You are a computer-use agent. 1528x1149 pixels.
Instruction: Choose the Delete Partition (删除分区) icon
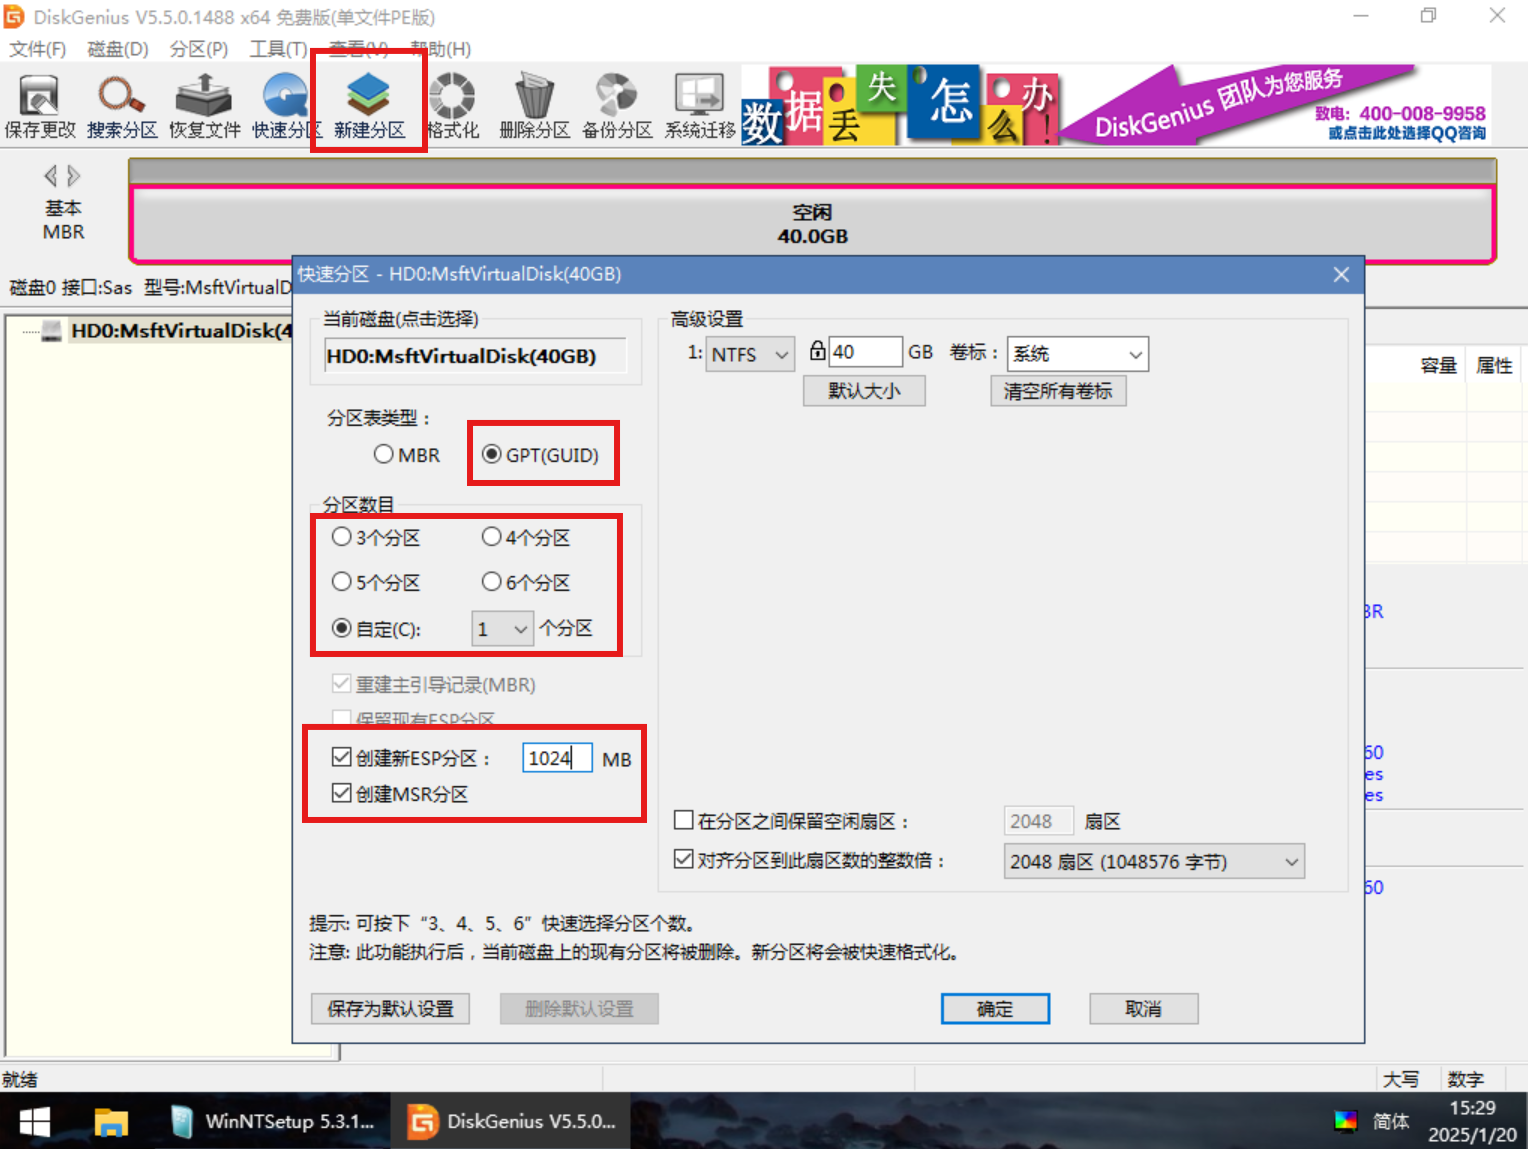(534, 106)
